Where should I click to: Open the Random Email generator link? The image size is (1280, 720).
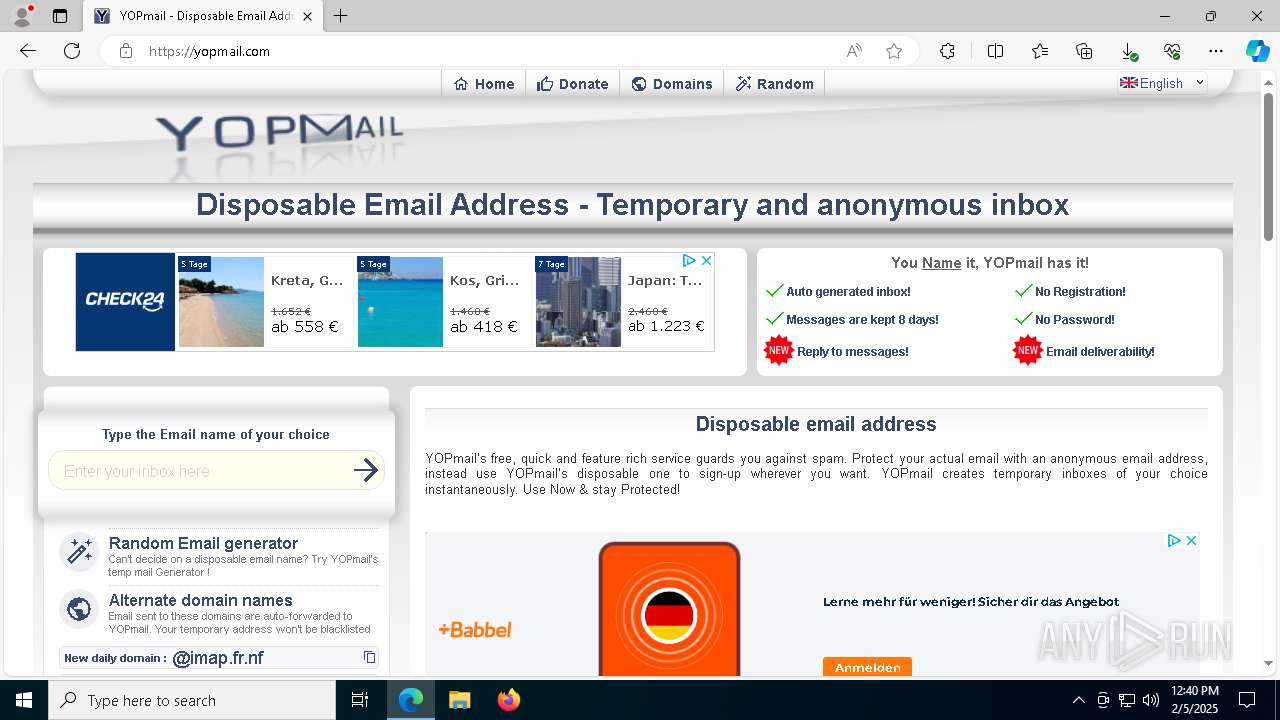click(x=203, y=543)
